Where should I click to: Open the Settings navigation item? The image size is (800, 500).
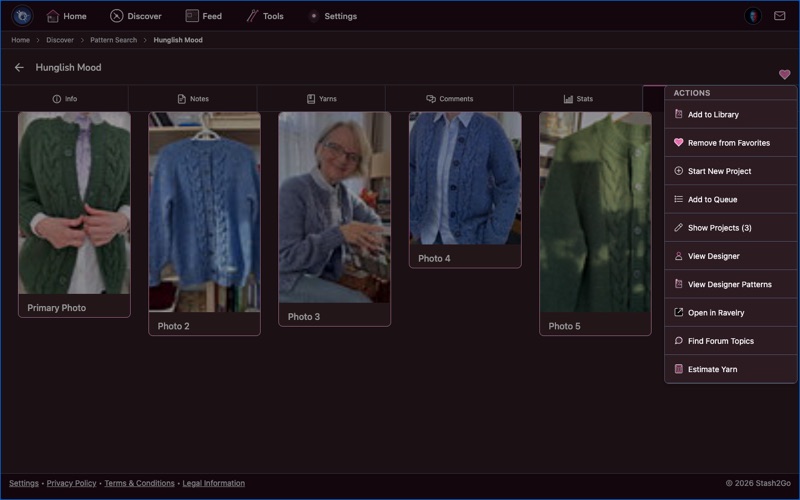click(x=333, y=16)
